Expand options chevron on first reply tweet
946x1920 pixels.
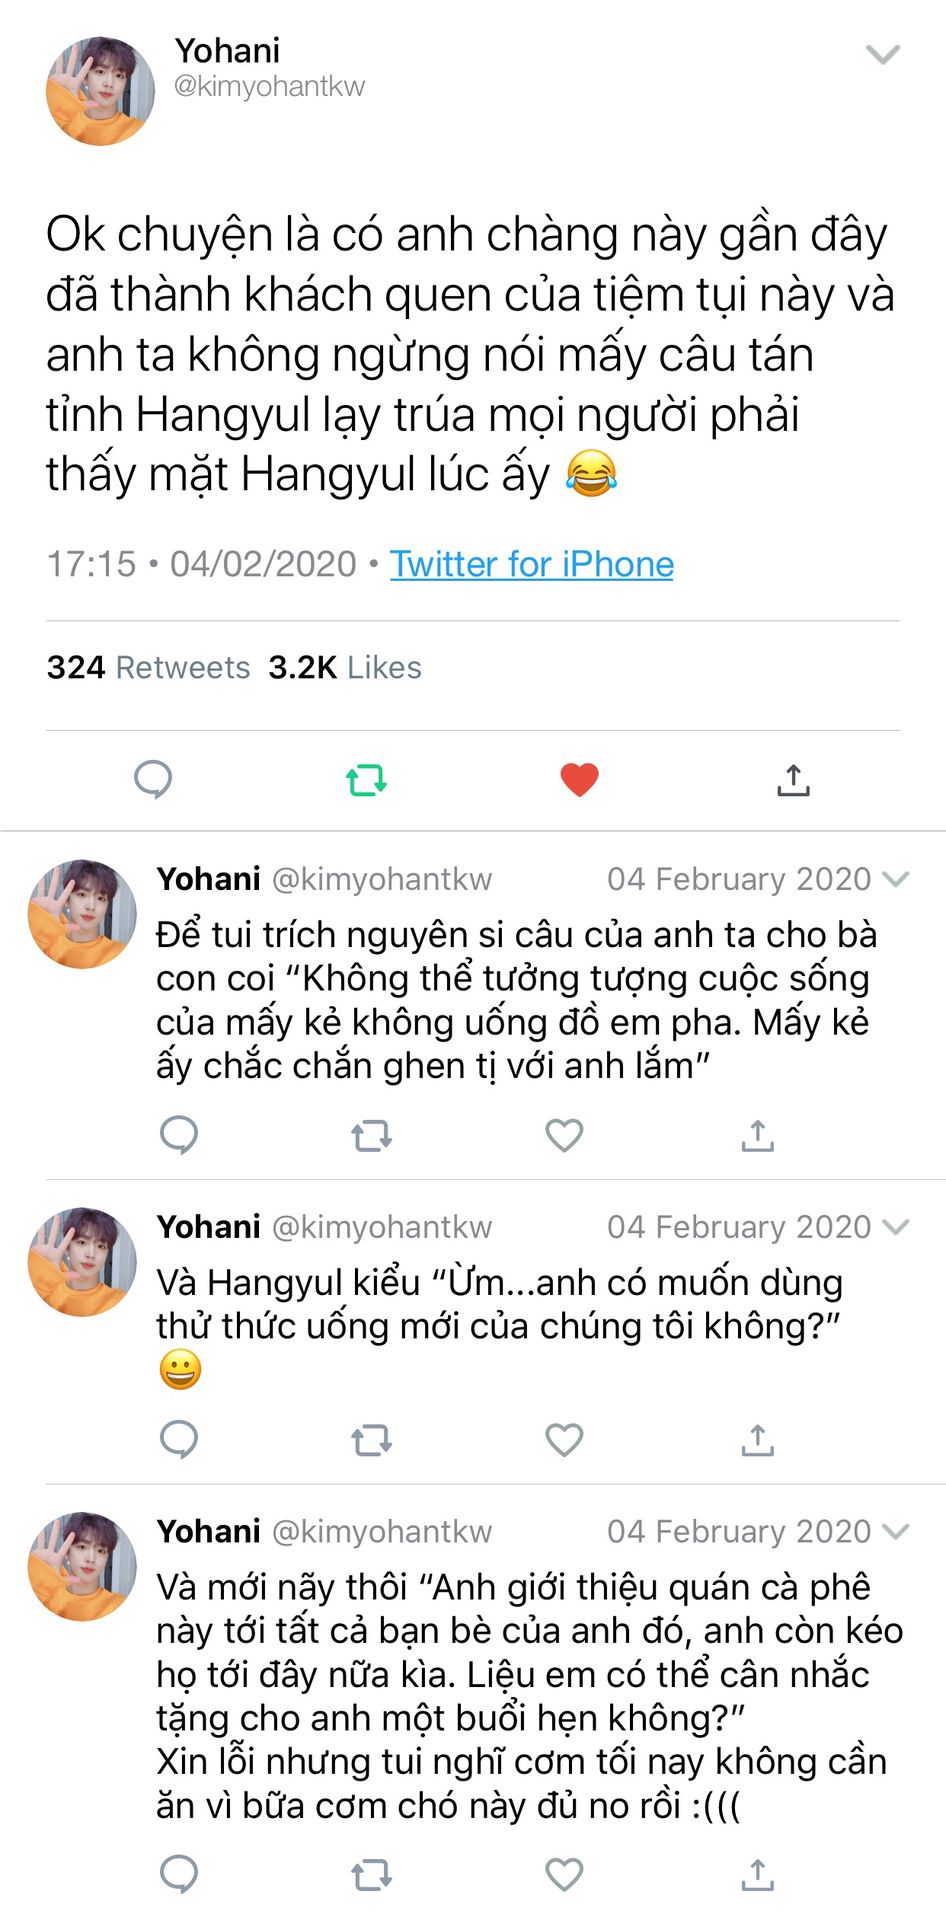point(897,879)
